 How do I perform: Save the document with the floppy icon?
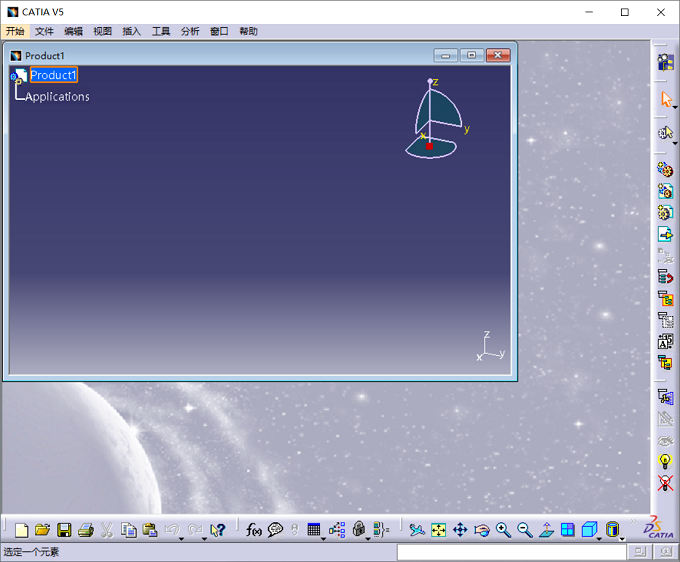(64, 530)
